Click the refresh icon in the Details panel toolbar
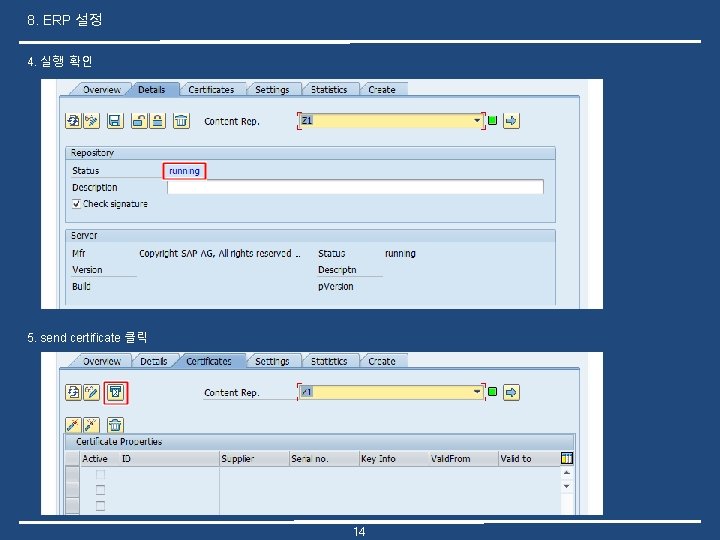 coord(73,121)
